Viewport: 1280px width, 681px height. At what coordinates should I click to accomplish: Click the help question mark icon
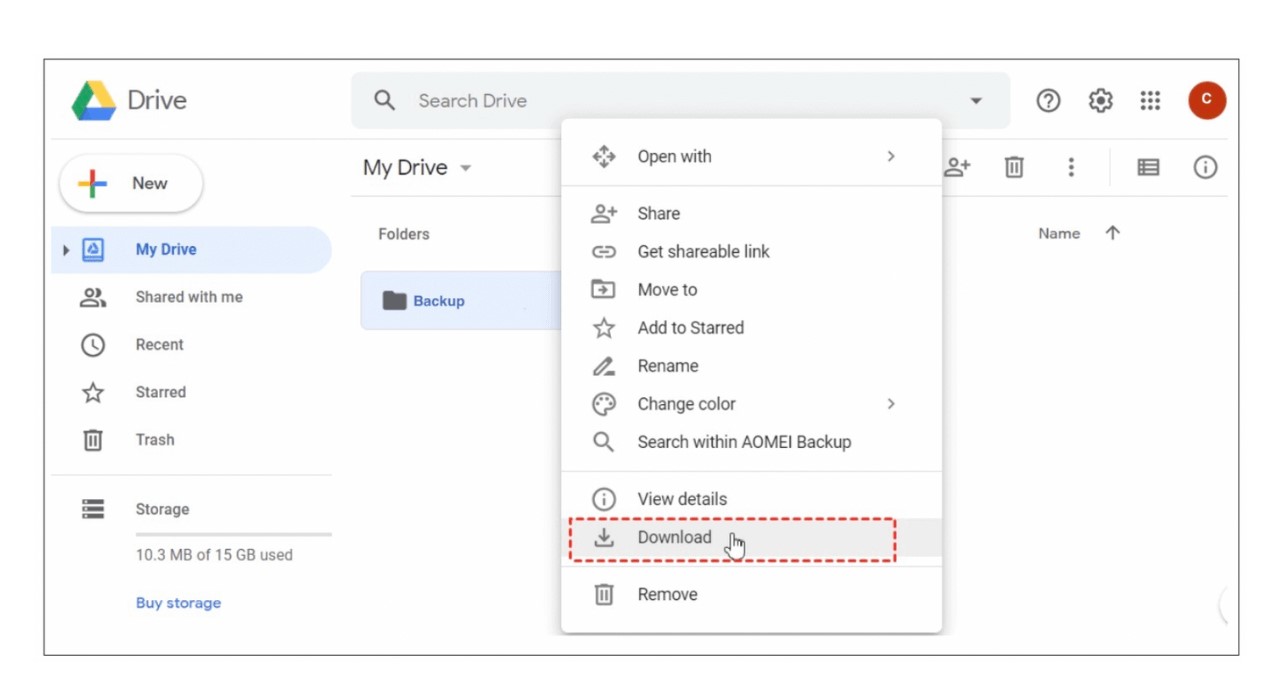[1048, 100]
